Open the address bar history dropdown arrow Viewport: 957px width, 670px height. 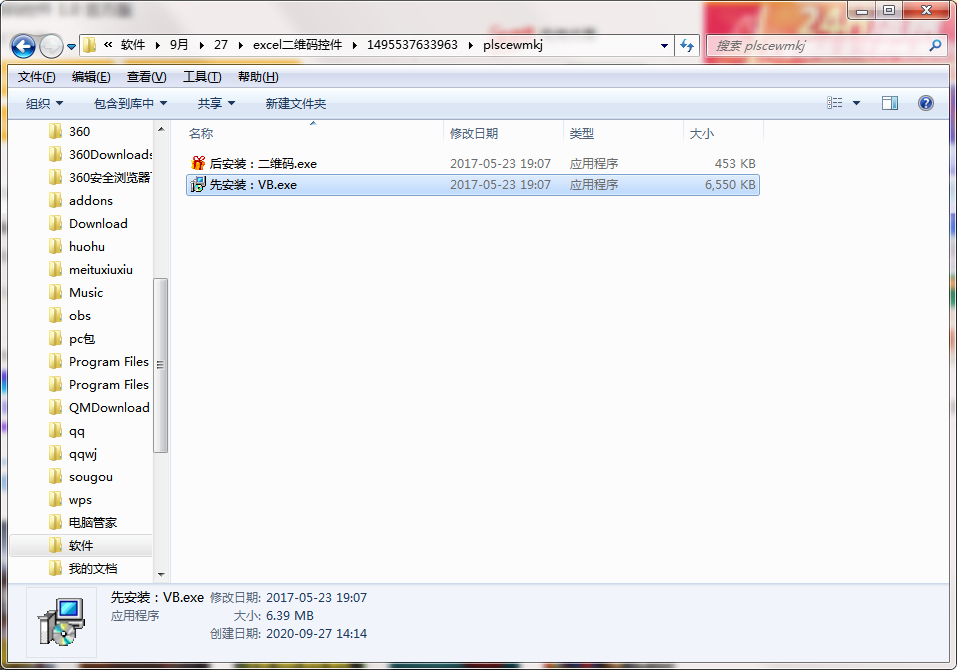point(663,46)
